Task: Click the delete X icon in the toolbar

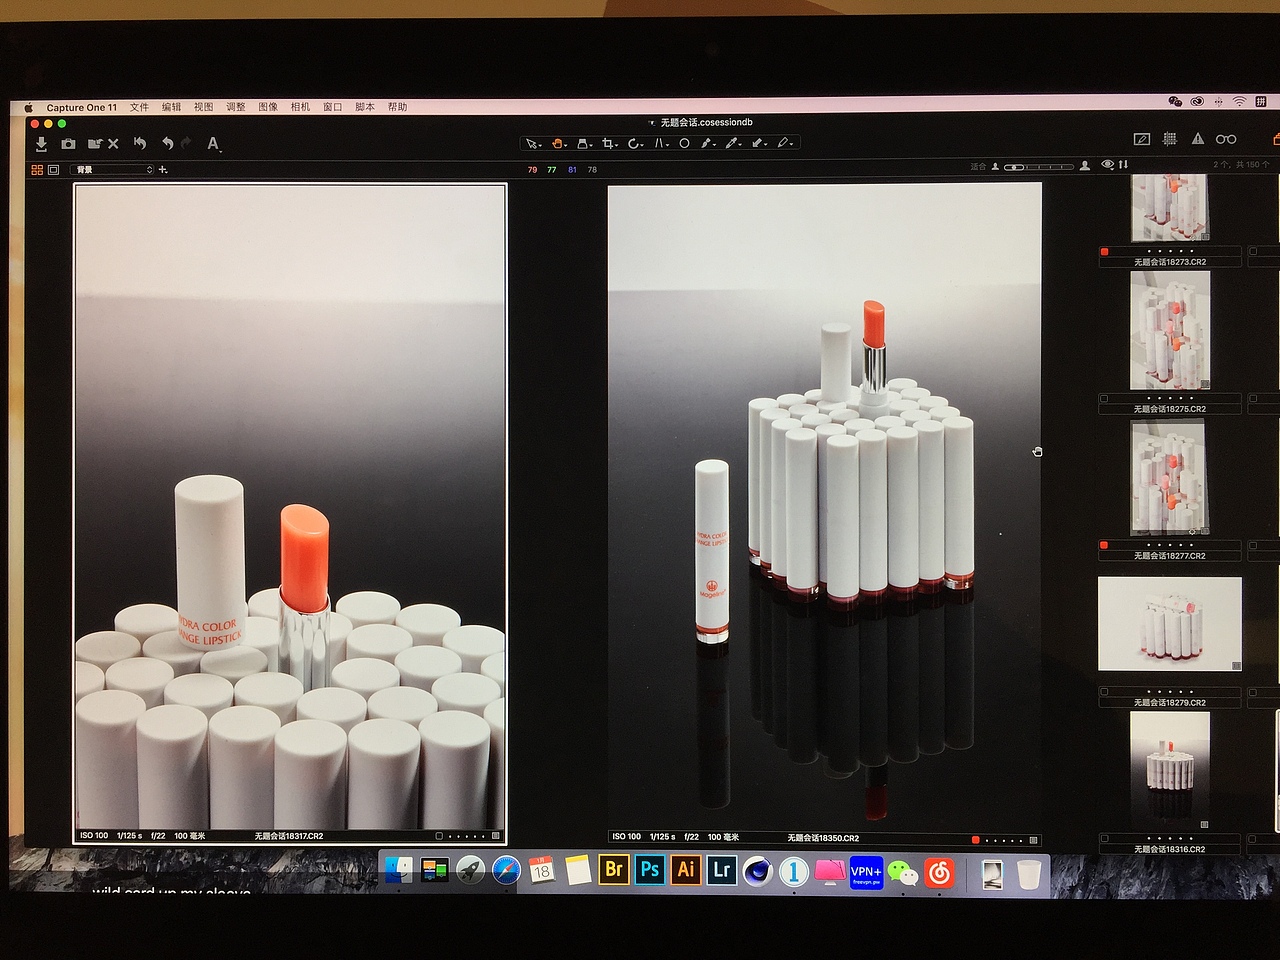Action: tap(113, 144)
